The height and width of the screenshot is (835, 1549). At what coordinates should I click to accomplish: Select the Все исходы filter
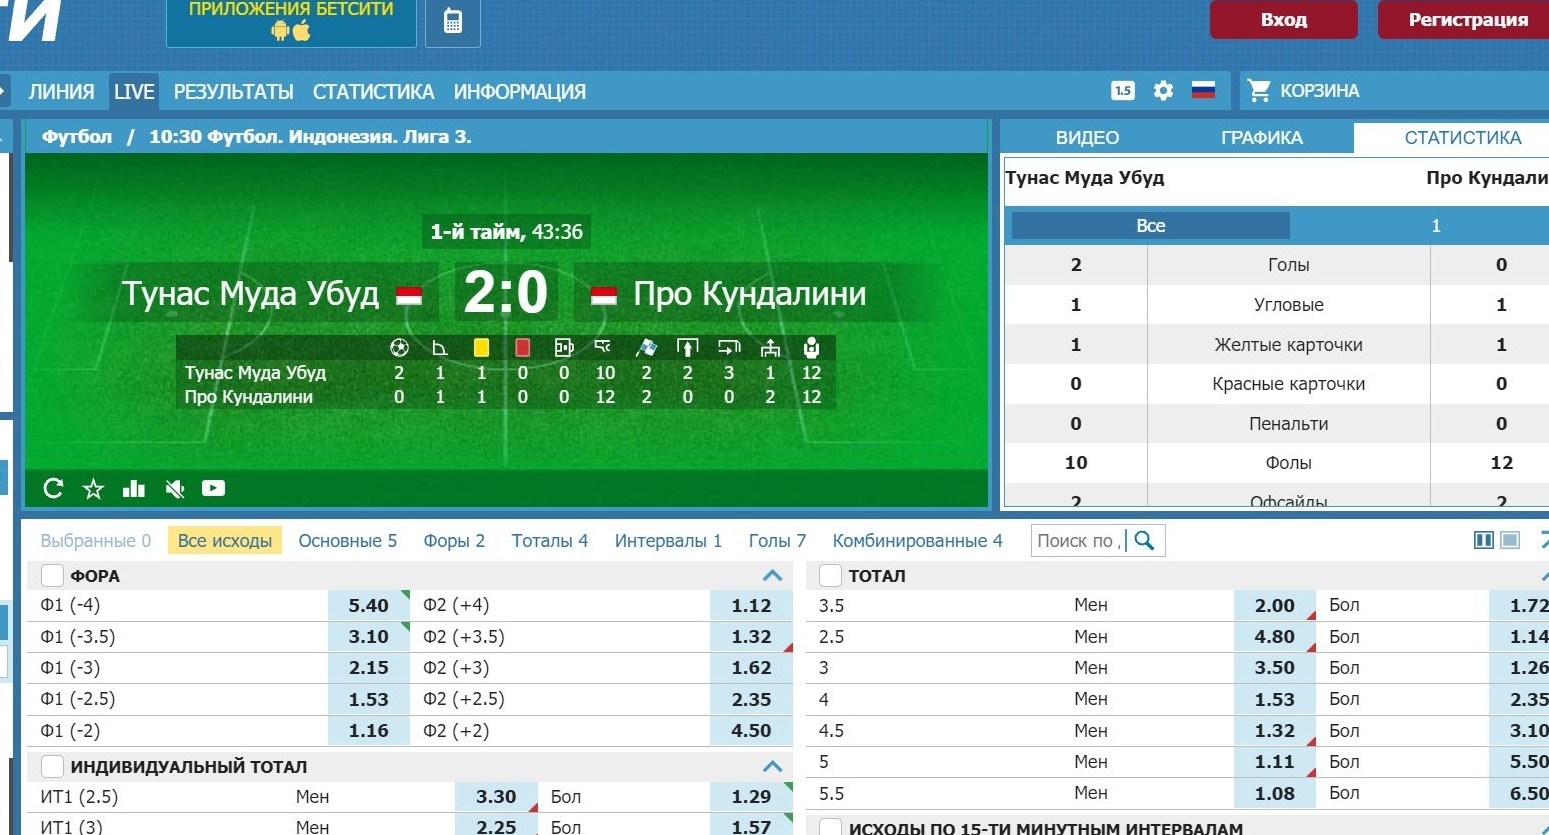225,541
